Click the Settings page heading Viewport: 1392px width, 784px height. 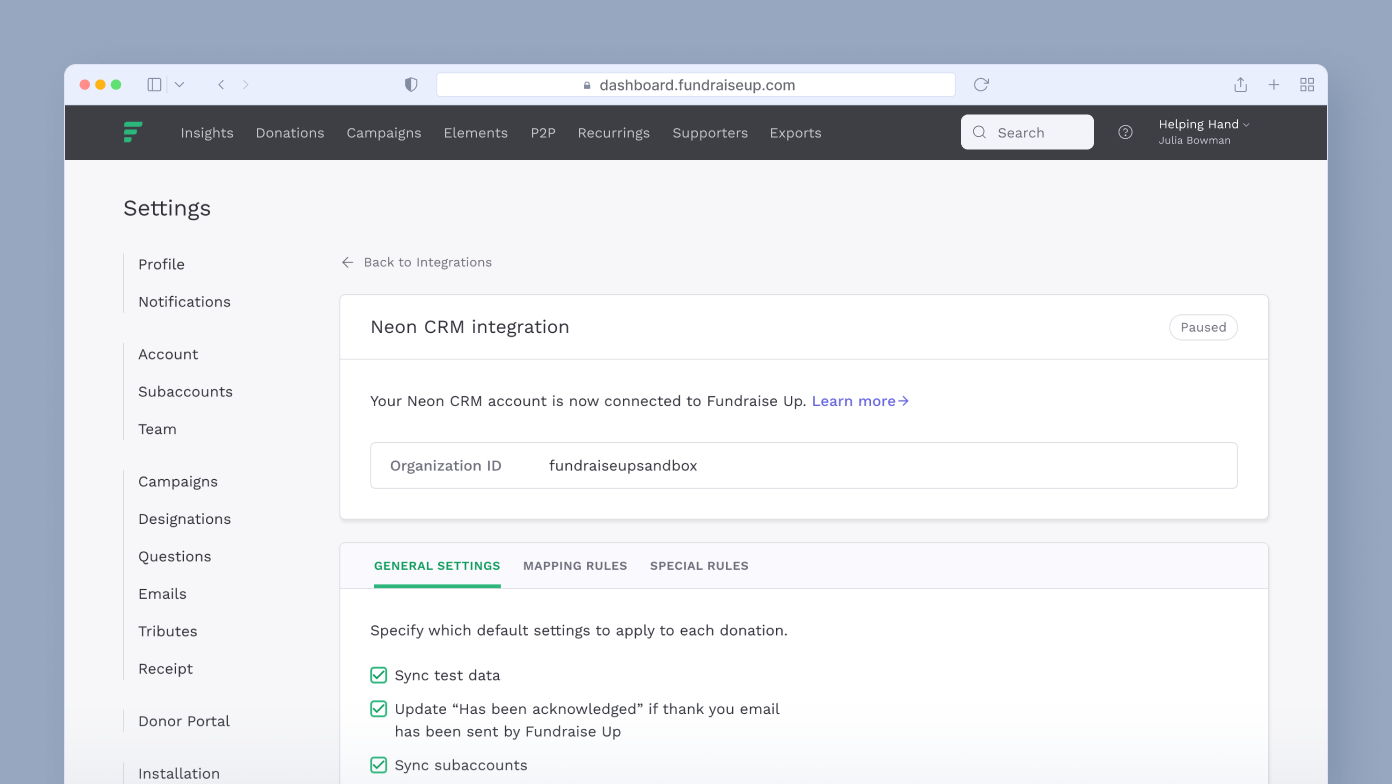pos(167,209)
